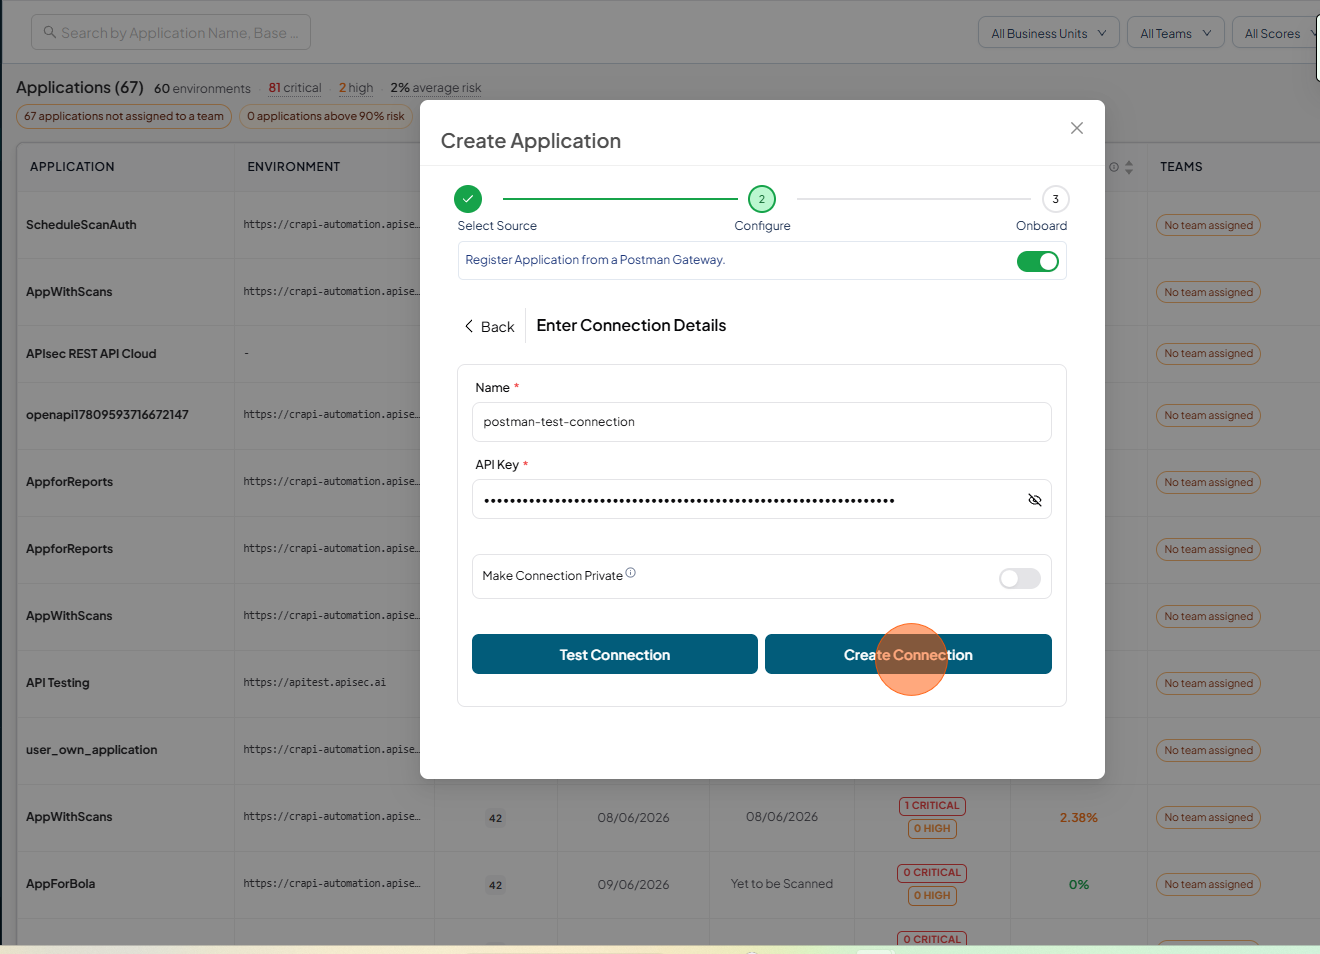The width and height of the screenshot is (1320, 954).
Task: Click the Test Connection button
Action: (x=615, y=654)
